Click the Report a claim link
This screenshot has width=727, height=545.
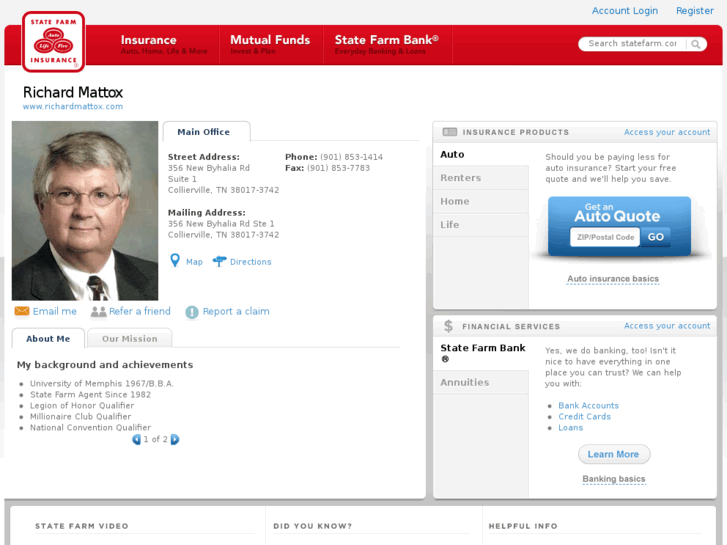236,311
